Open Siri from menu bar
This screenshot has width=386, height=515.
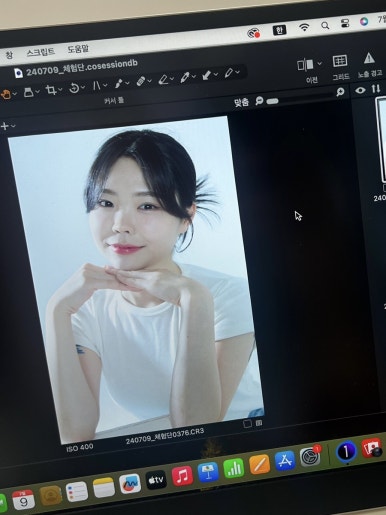[364, 21]
